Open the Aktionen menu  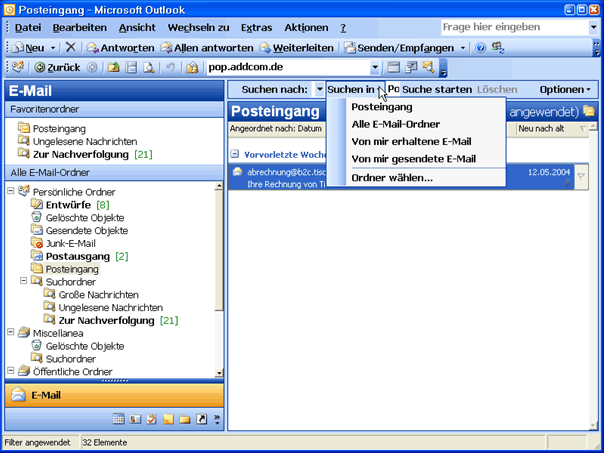pyautogui.click(x=306, y=28)
